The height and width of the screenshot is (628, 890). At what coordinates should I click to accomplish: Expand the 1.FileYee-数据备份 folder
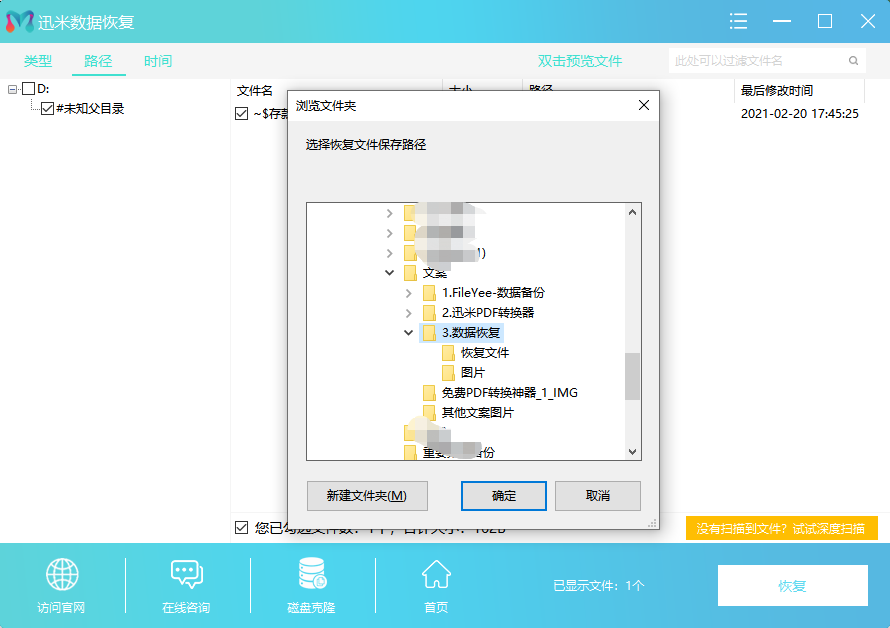408,292
